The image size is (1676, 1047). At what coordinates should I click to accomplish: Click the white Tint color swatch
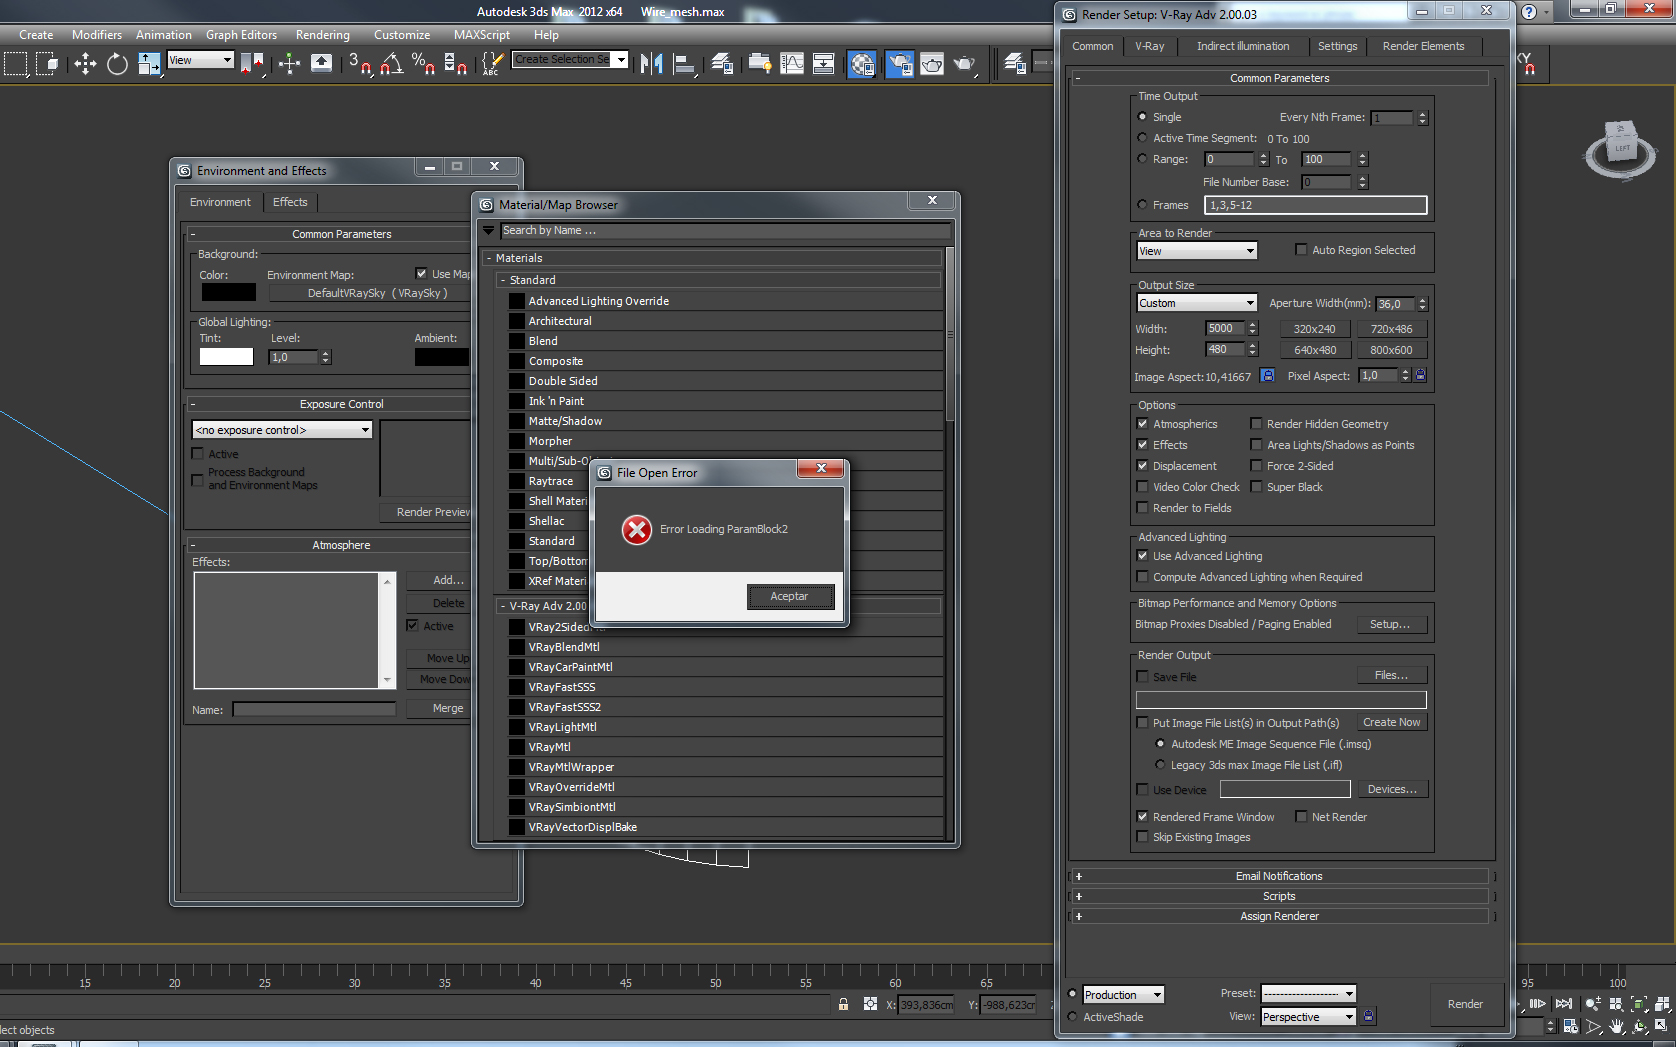pos(226,356)
